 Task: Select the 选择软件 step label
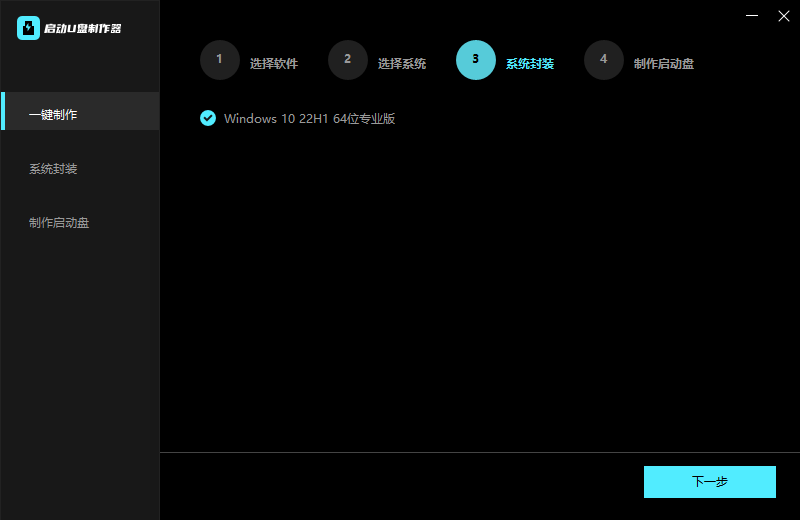tap(274, 63)
